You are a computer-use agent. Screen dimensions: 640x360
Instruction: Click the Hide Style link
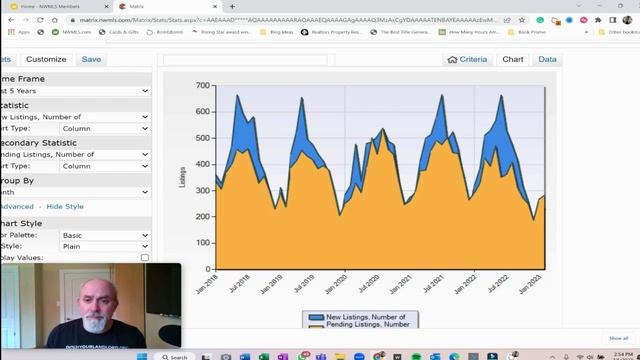(x=65, y=207)
